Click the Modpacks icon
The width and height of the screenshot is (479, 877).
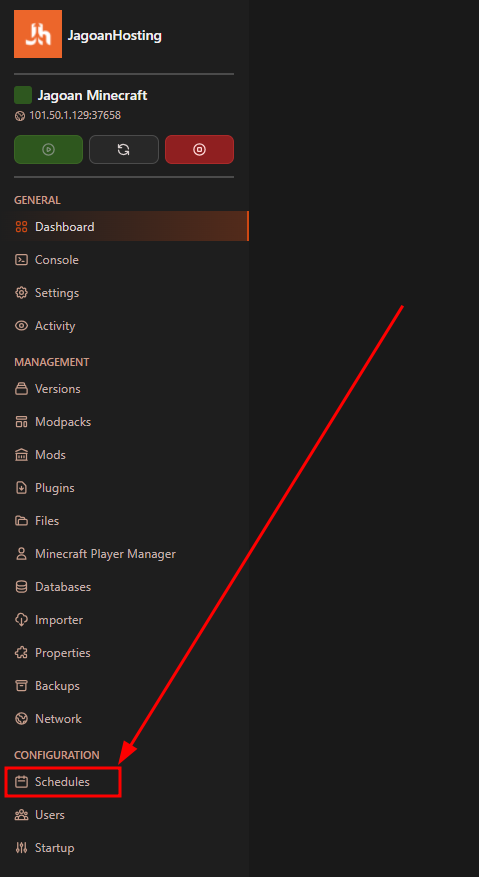(x=21, y=422)
